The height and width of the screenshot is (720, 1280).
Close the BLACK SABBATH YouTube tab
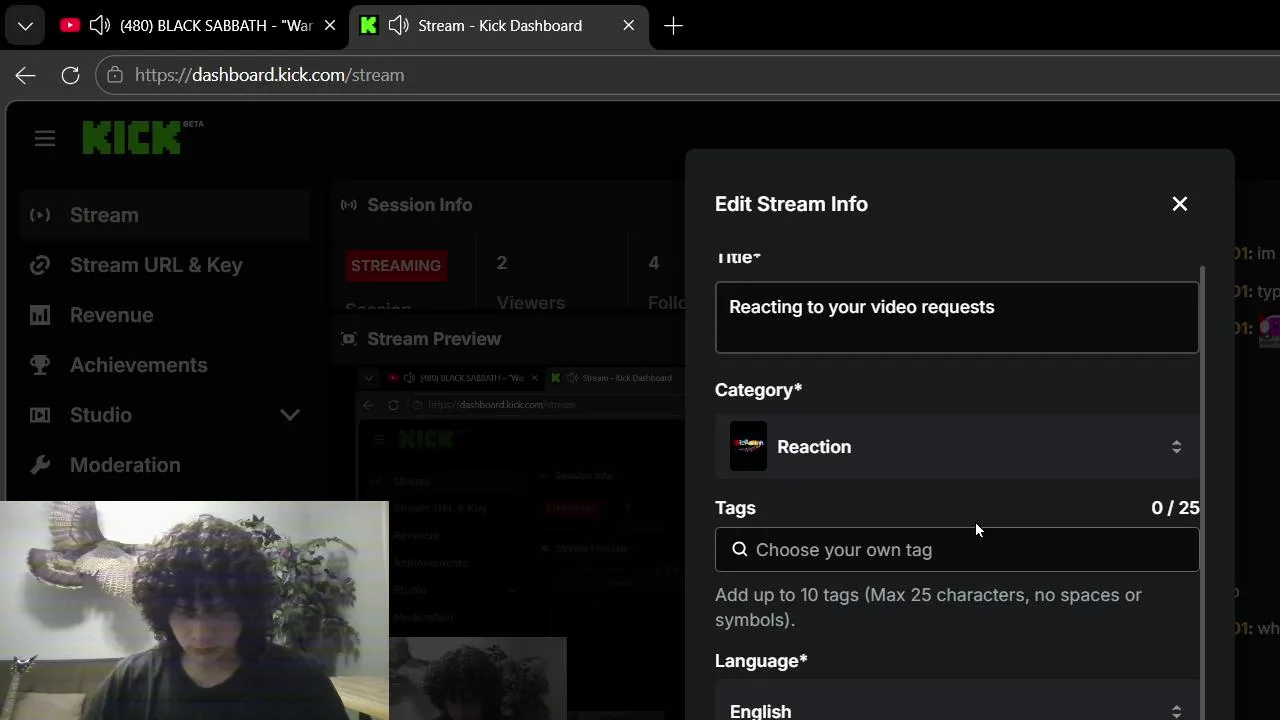330,26
